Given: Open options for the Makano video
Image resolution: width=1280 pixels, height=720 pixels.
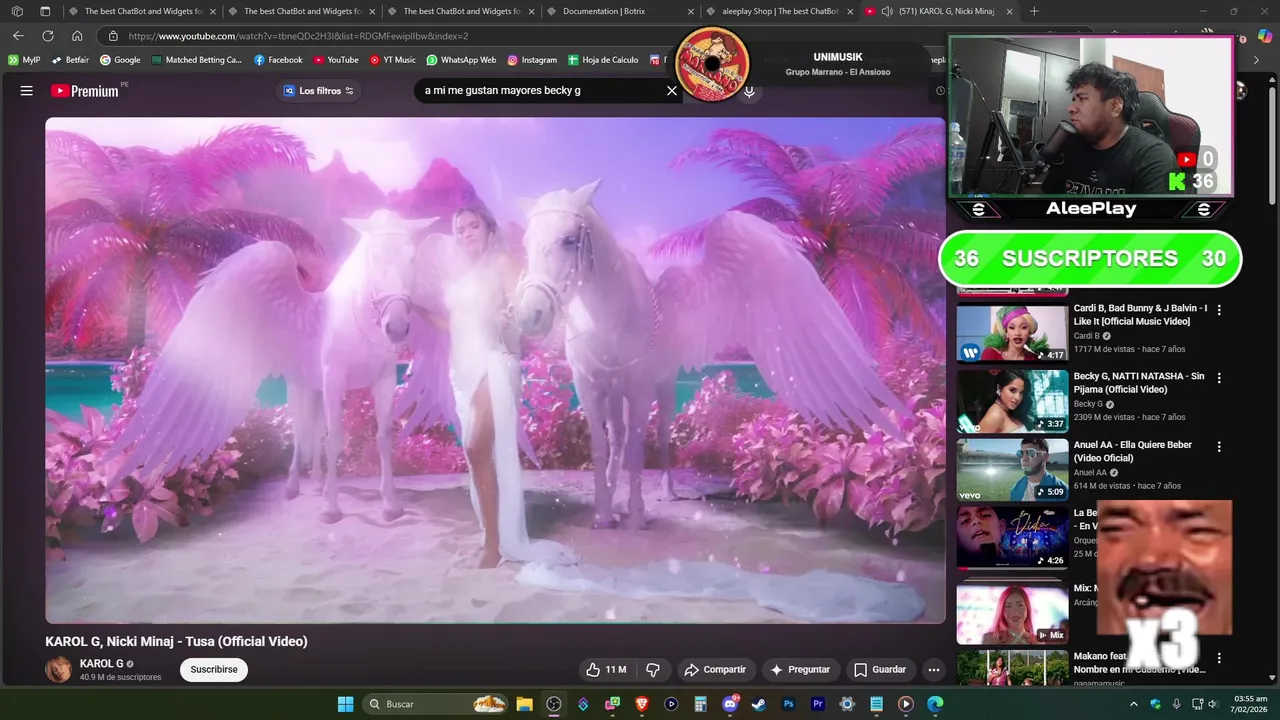Looking at the screenshot, I should (1219, 659).
